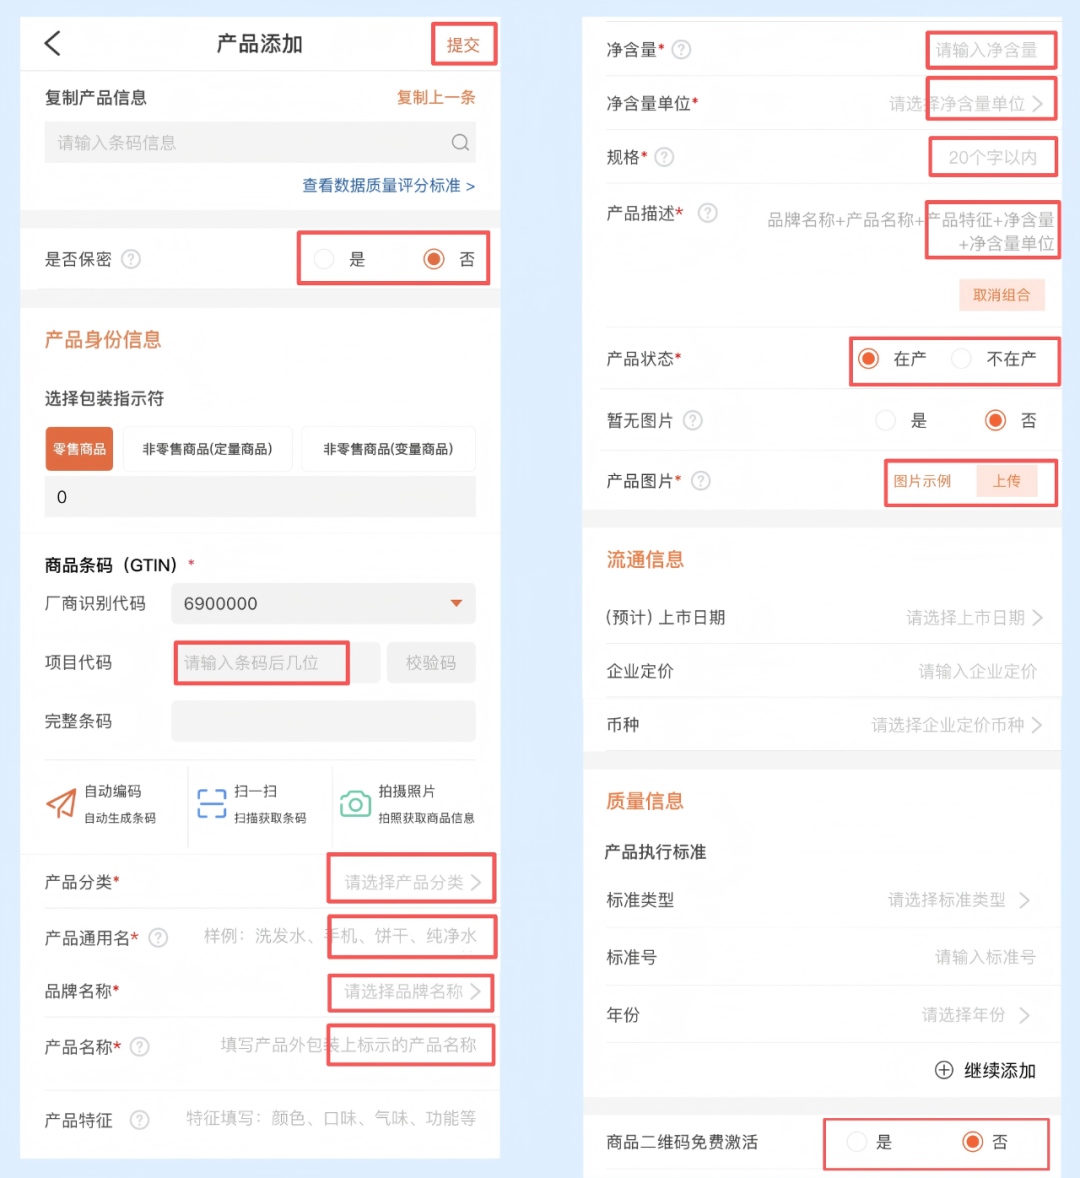Viewport: 1080px width, 1178px height.
Task: Click 图片示例 link
Action: pyautogui.click(x=922, y=481)
